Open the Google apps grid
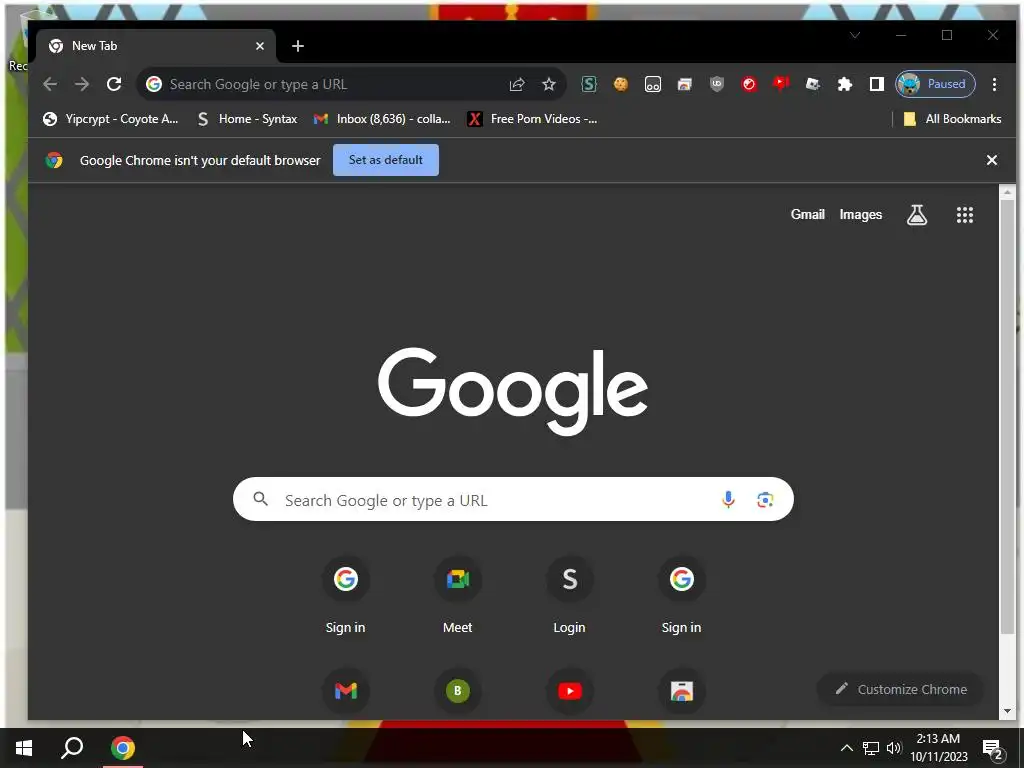The image size is (1024, 768). (965, 215)
